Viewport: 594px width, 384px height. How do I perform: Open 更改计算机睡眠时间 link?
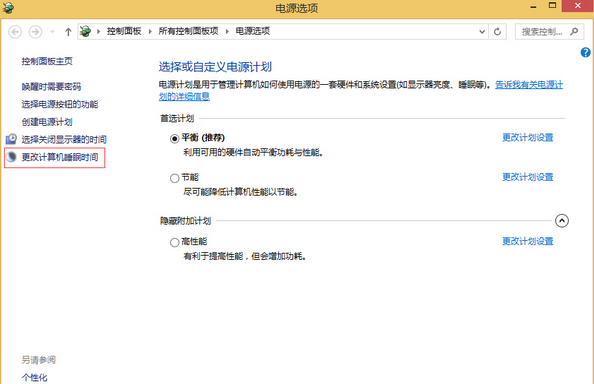[60, 157]
